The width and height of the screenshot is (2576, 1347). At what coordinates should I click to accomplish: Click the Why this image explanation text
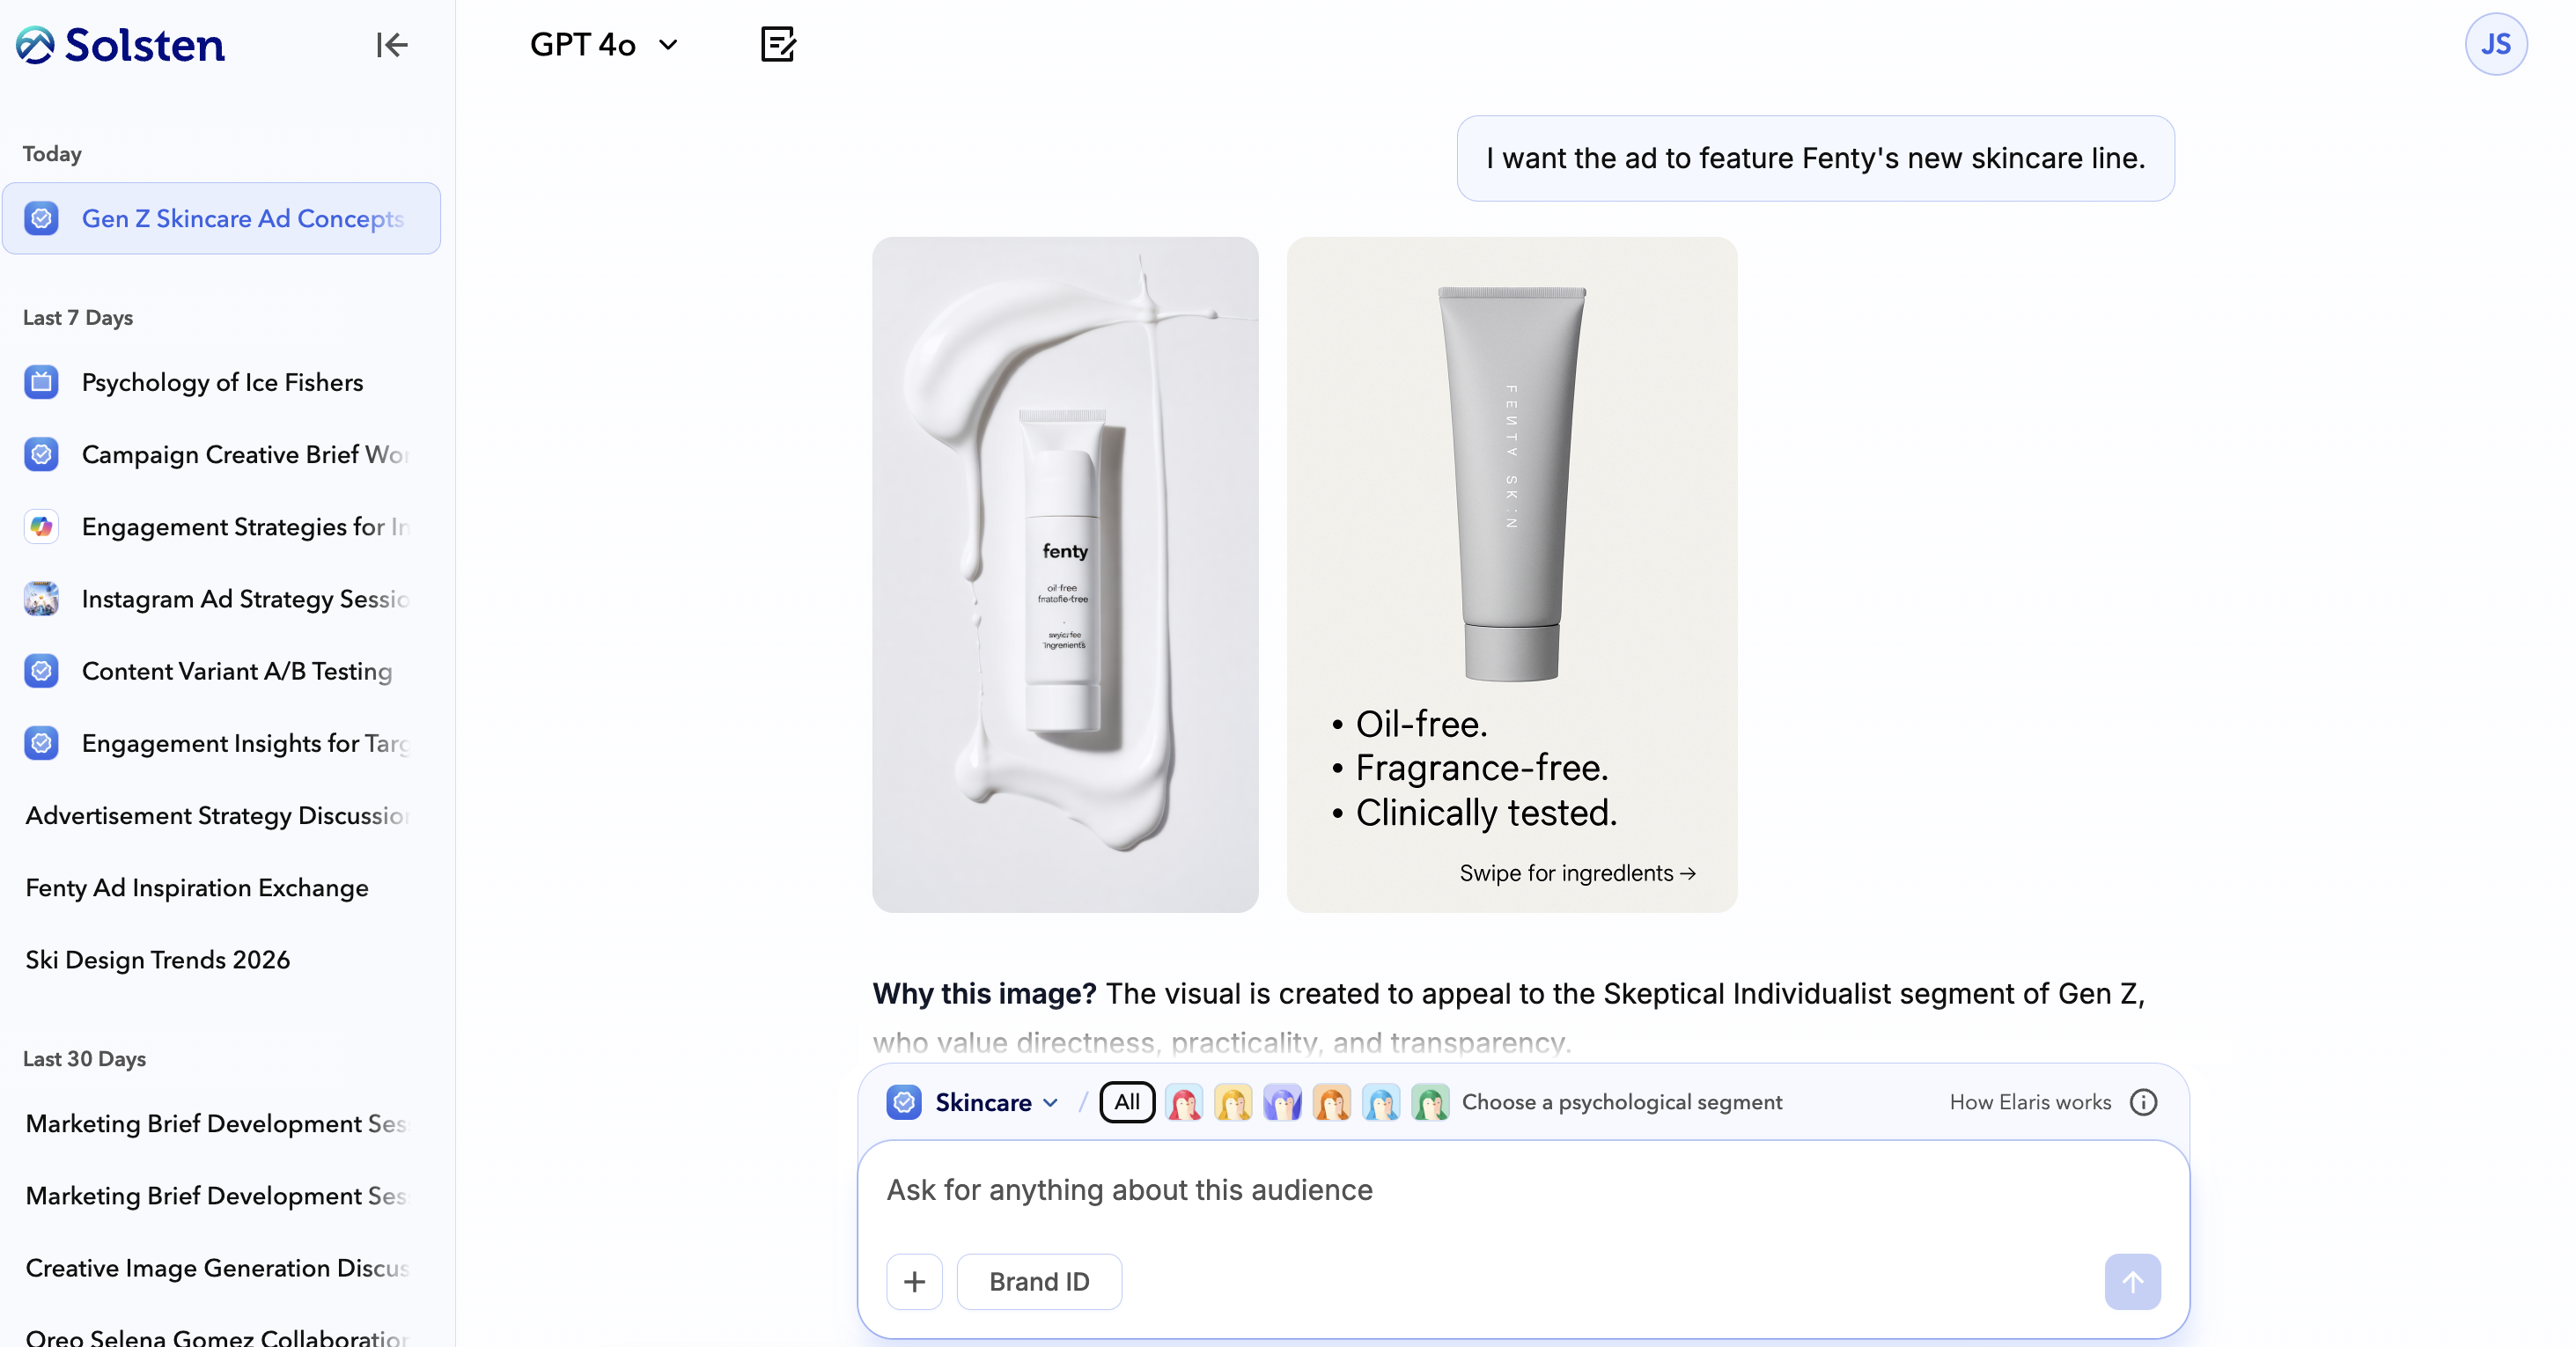click(x=1510, y=1017)
